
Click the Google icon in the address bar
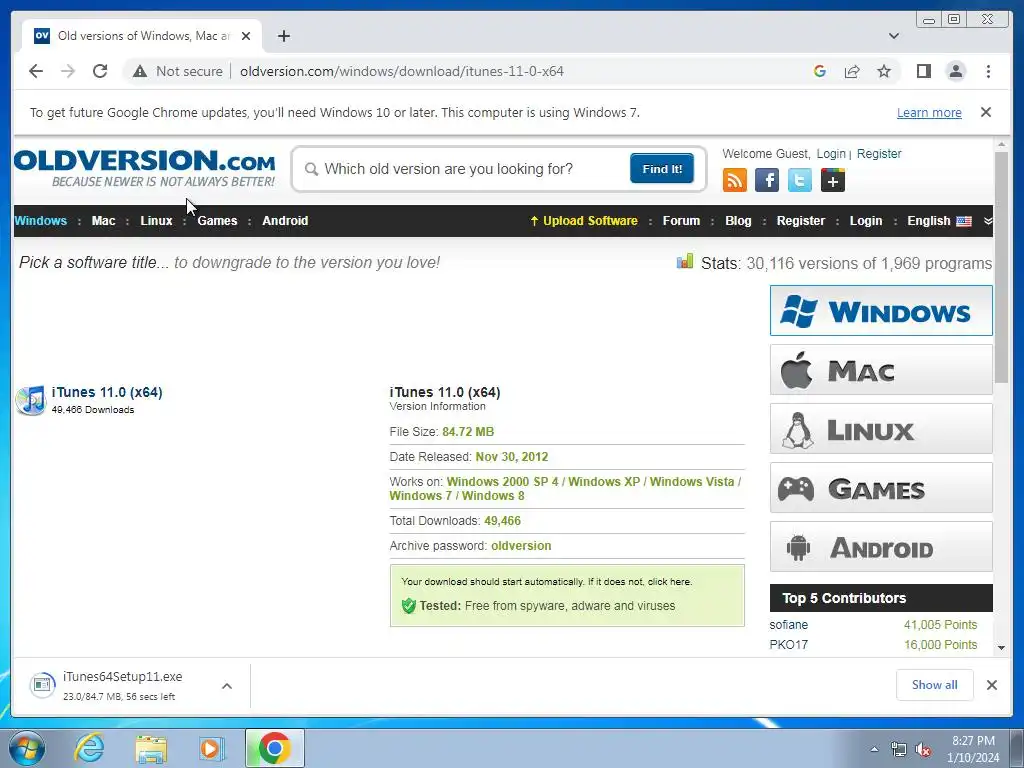[x=820, y=71]
